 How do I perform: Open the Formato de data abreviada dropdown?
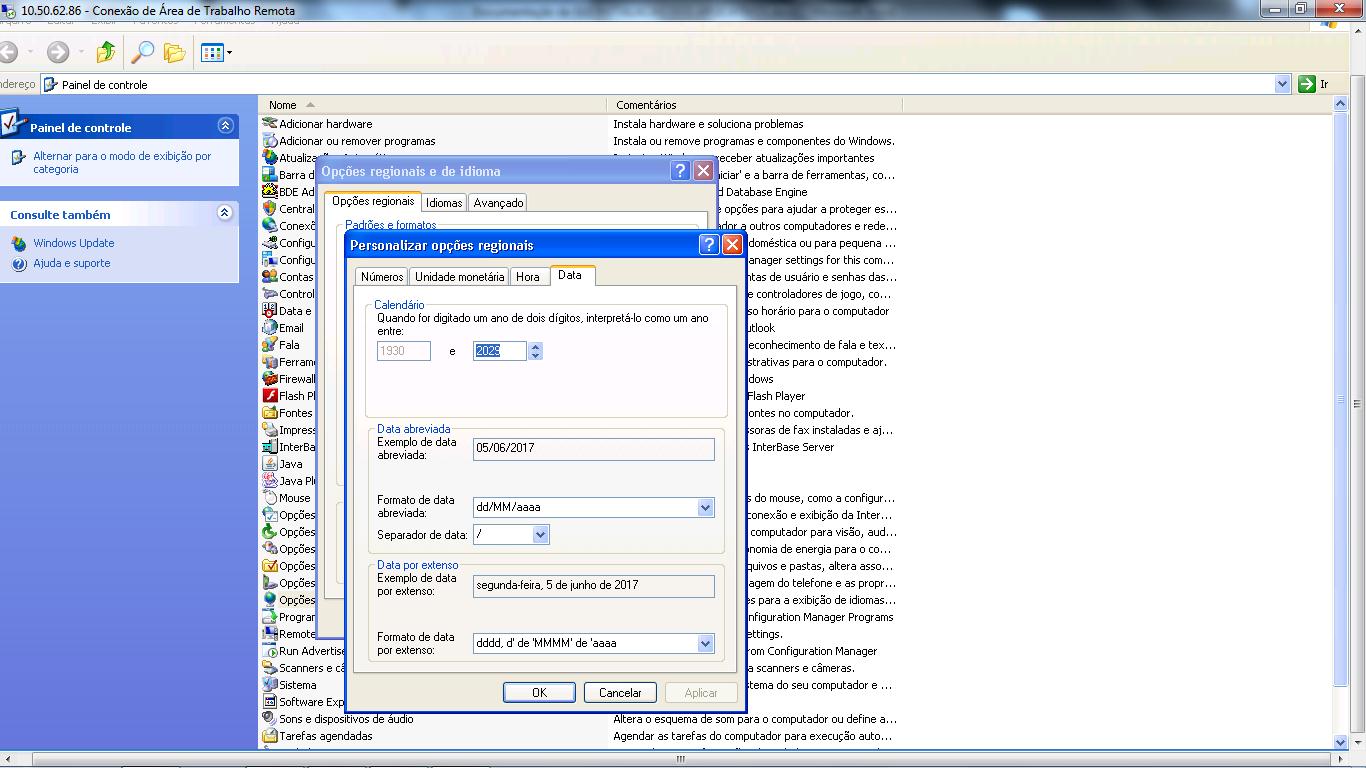pos(705,508)
